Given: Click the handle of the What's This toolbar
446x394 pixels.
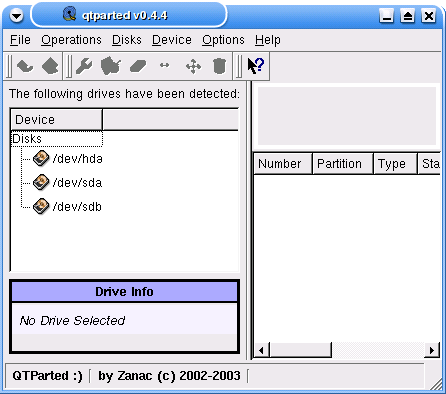Looking at the screenshot, I should pyautogui.click(x=239, y=66).
